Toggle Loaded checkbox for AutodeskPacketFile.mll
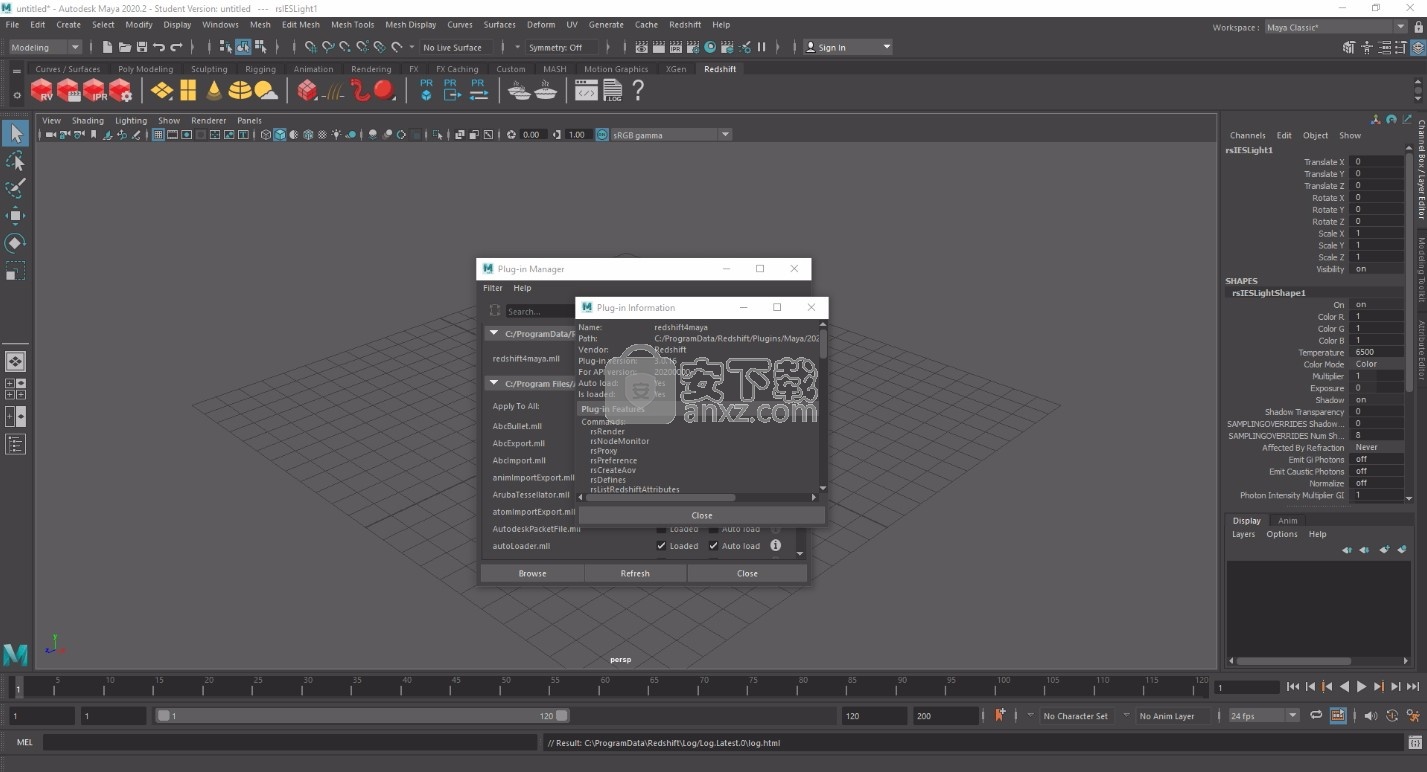Viewport: 1427px width, 772px height. tap(661, 529)
